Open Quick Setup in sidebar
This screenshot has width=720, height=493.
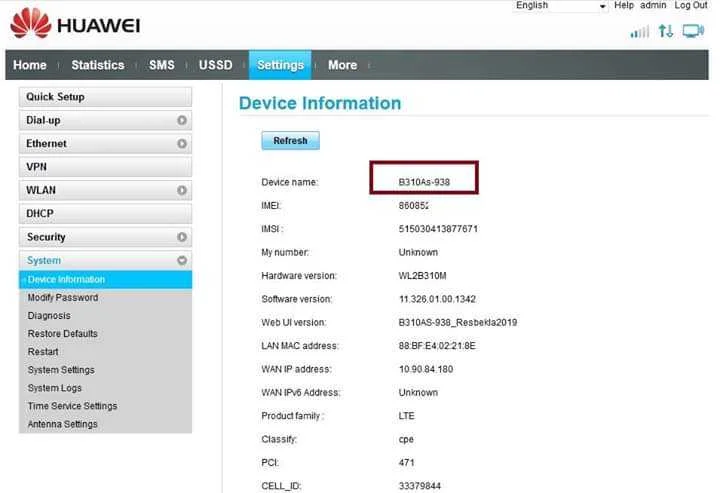pos(105,97)
